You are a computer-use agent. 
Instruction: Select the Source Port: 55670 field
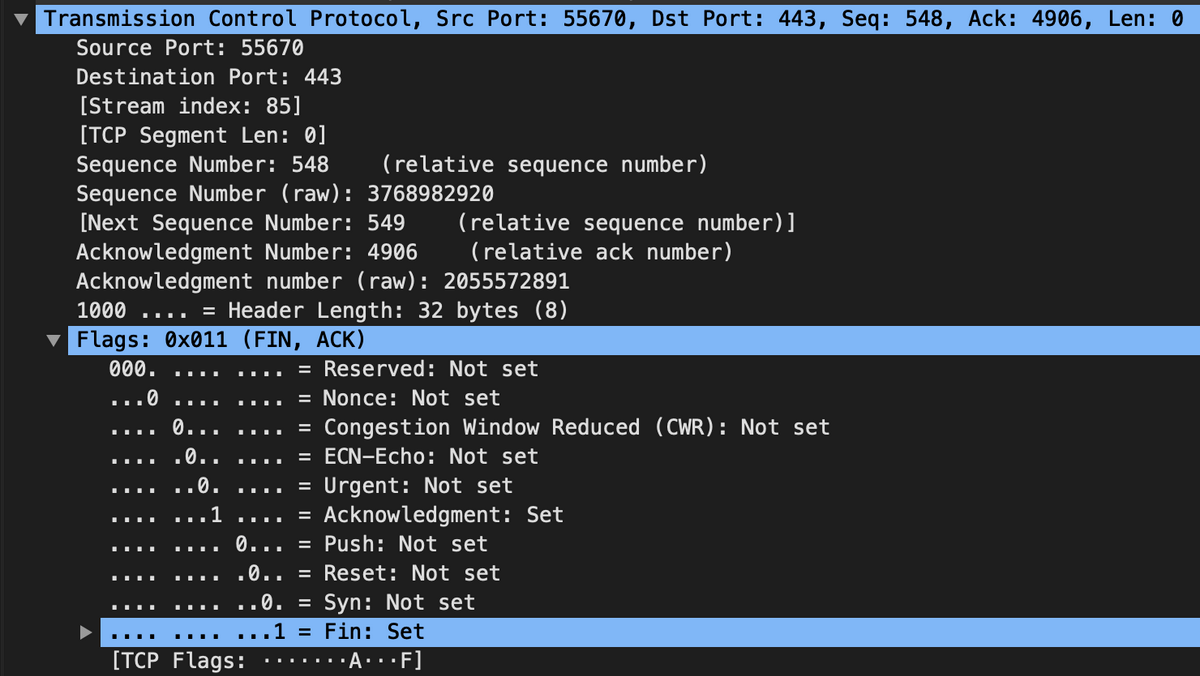tap(190, 48)
